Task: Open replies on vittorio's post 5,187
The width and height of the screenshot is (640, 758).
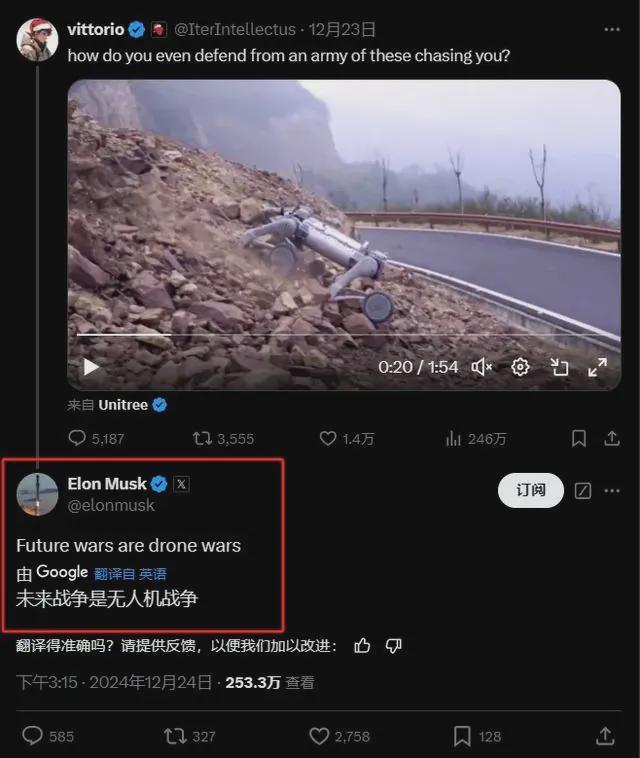Action: point(96,438)
